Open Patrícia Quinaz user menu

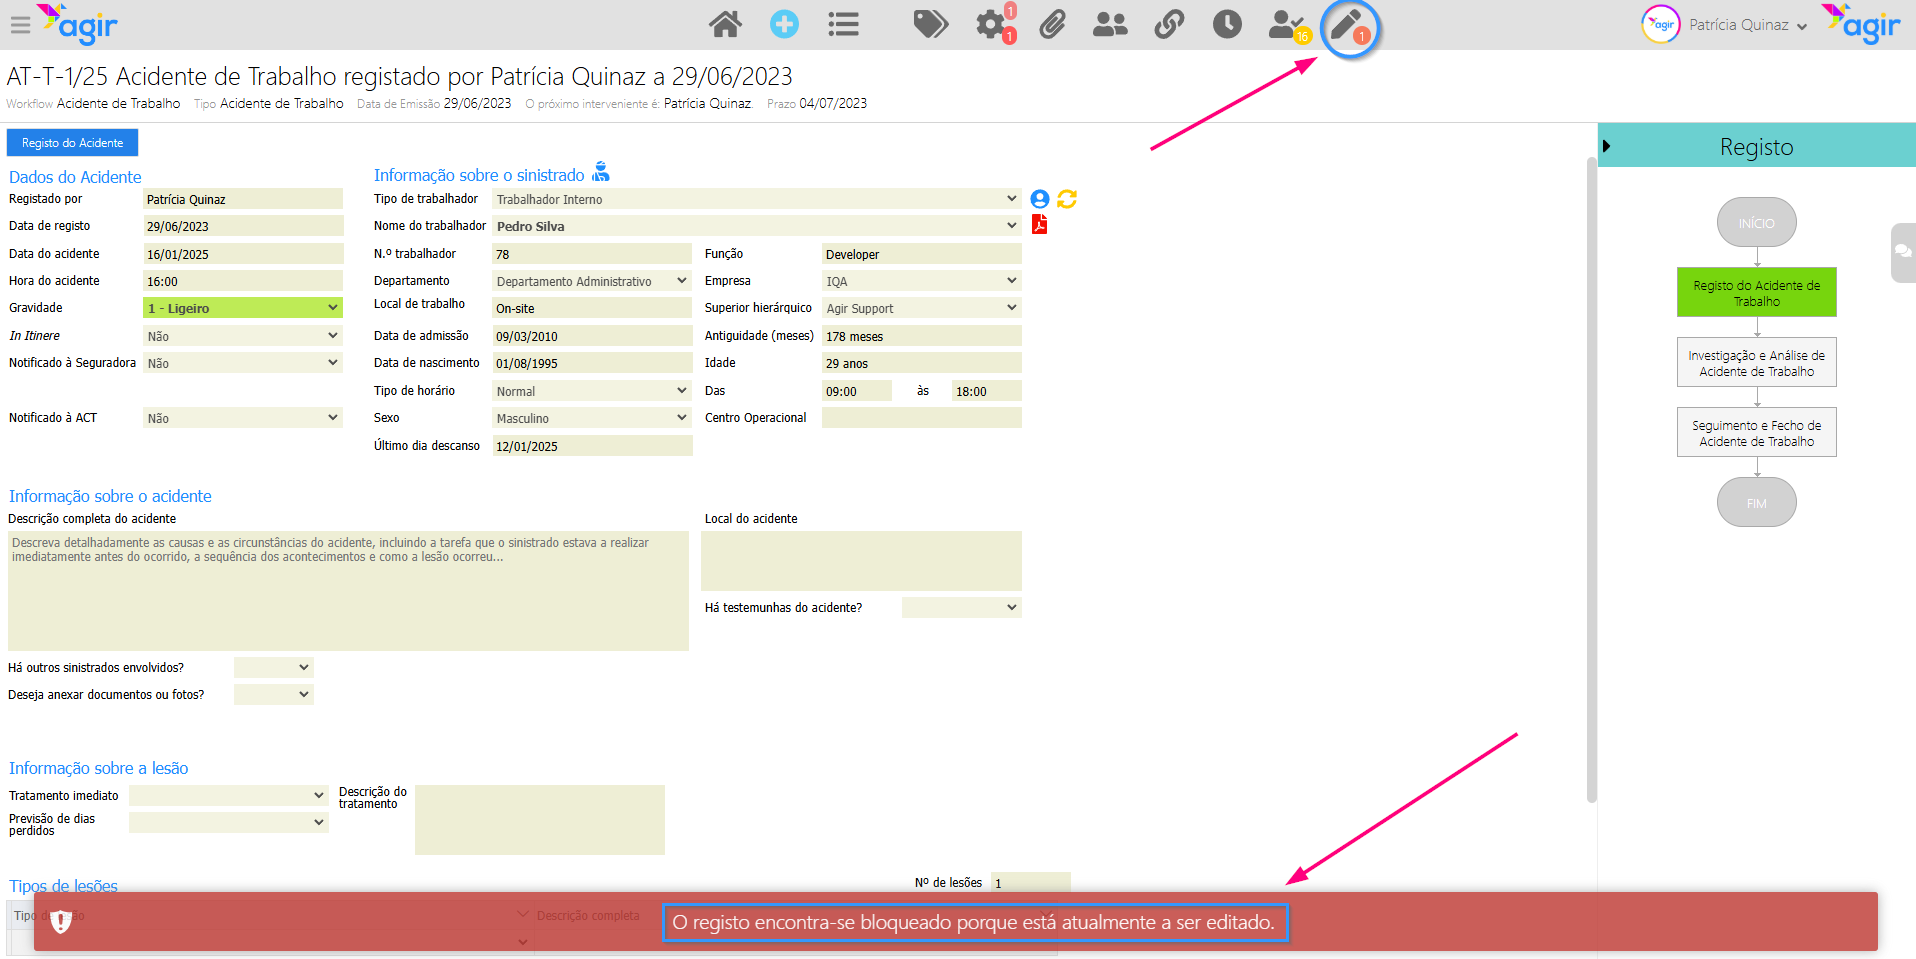click(x=1748, y=25)
